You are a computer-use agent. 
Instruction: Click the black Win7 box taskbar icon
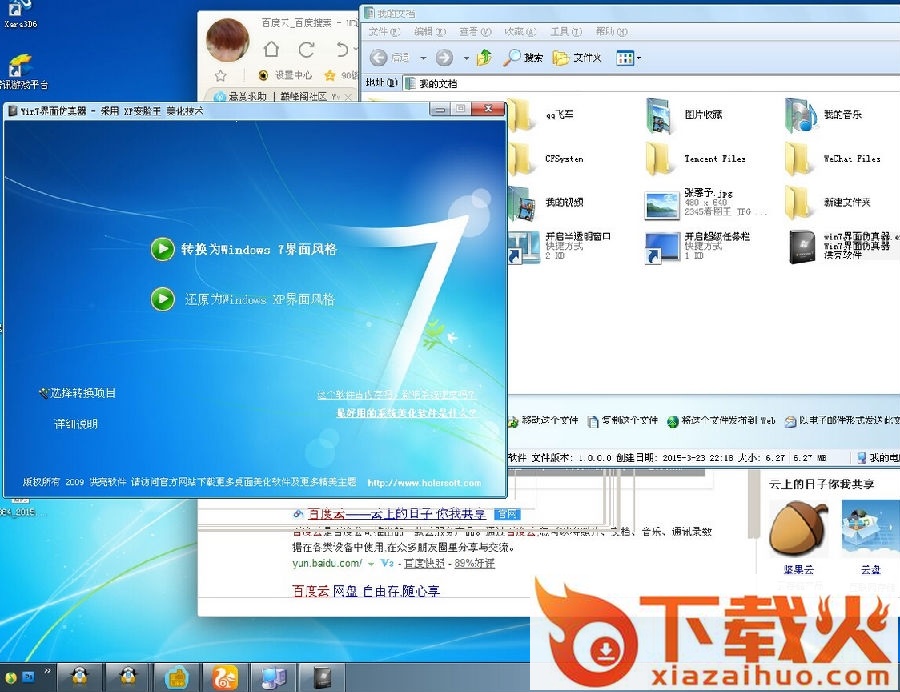321,678
